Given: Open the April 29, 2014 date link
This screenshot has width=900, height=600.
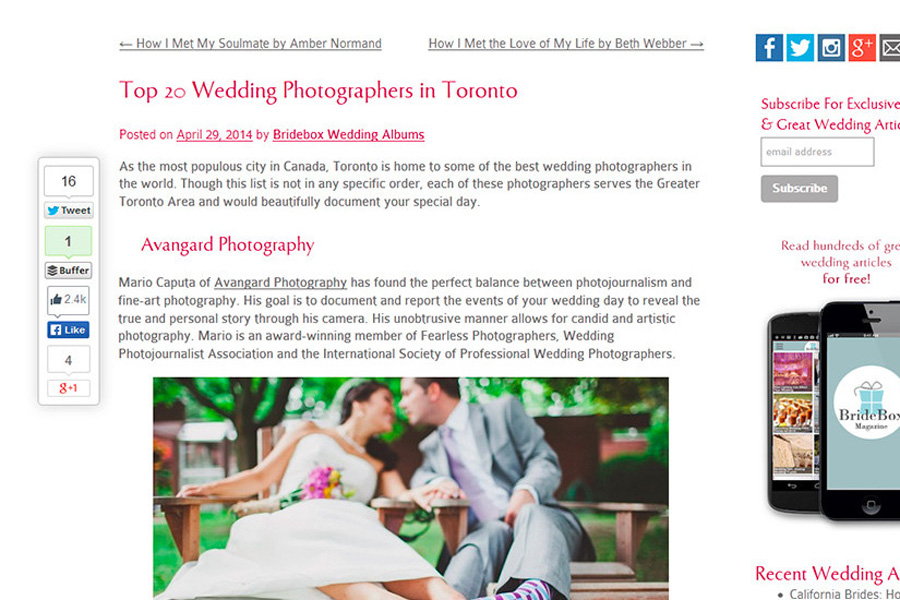Looking at the screenshot, I should click(x=214, y=135).
